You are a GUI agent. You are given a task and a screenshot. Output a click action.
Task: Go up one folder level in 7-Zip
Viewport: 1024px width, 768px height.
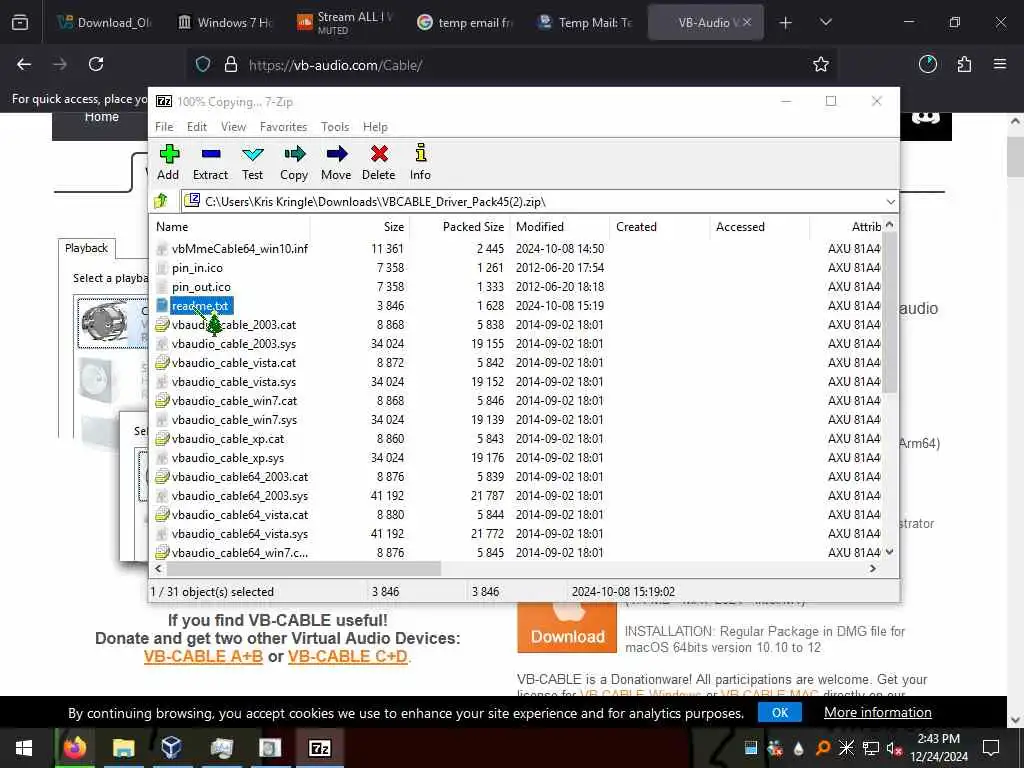(161, 201)
